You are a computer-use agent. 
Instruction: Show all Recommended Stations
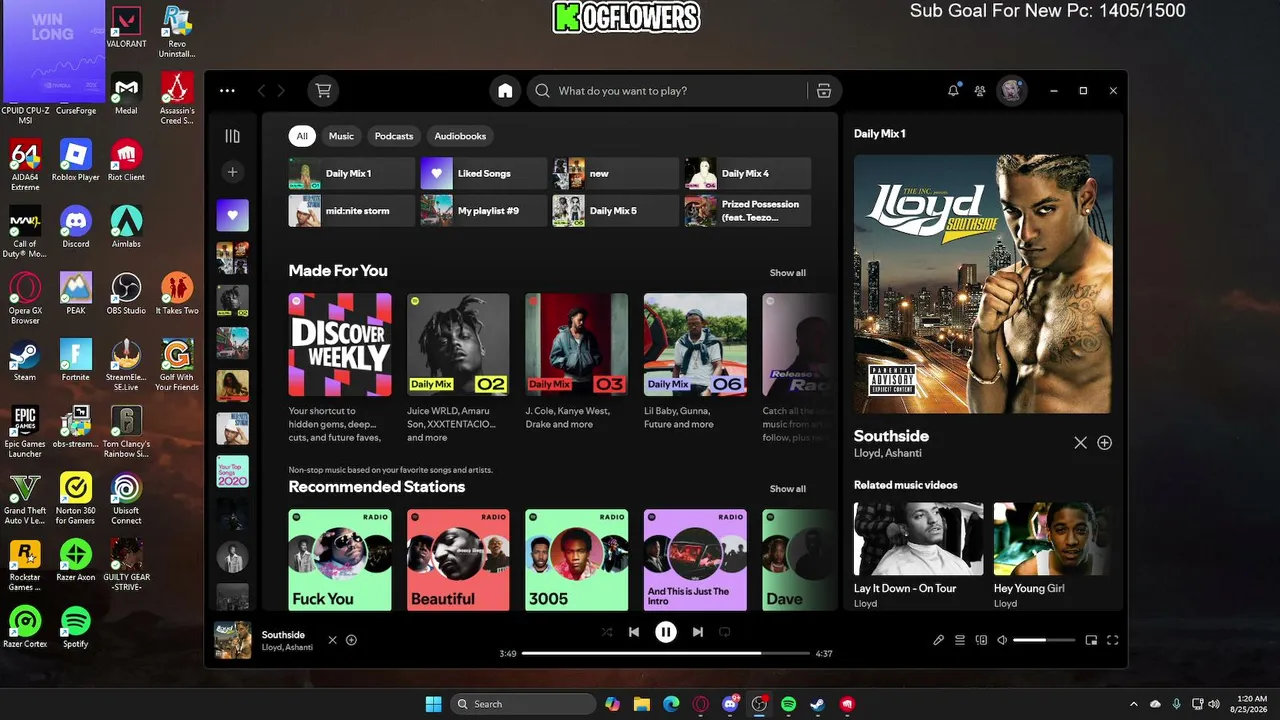pos(787,489)
